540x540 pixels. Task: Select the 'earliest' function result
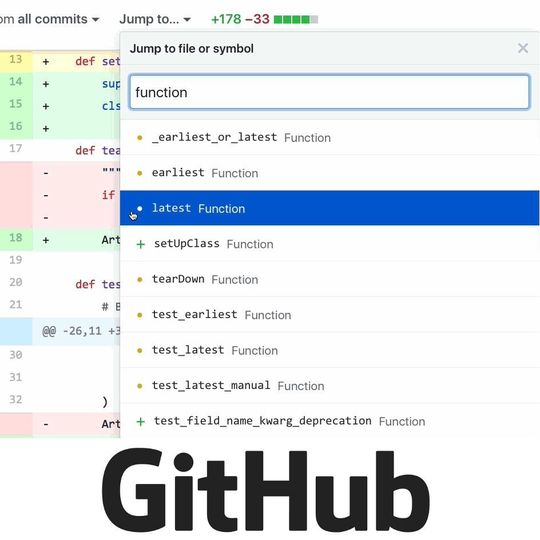[330, 173]
